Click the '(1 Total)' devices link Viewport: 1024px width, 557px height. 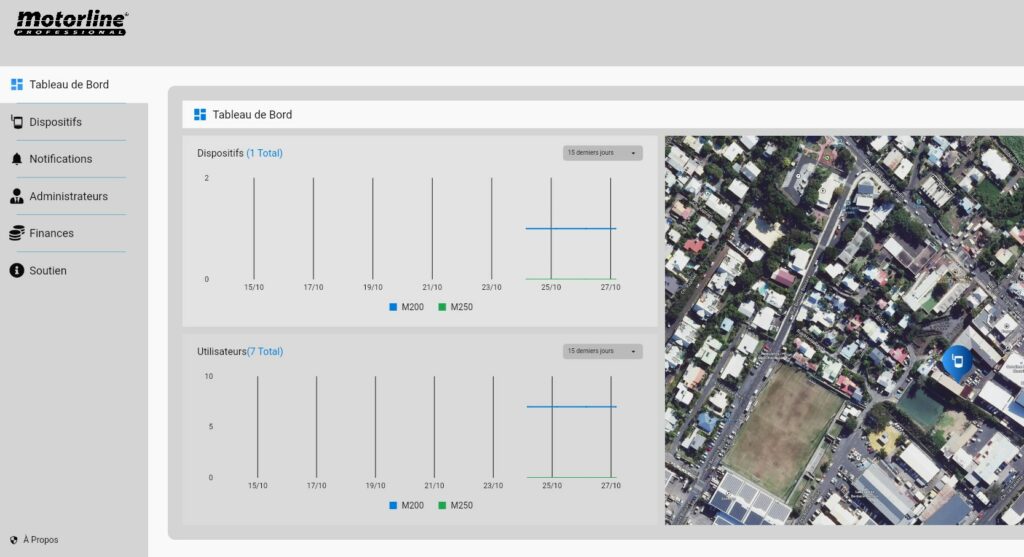tap(264, 153)
